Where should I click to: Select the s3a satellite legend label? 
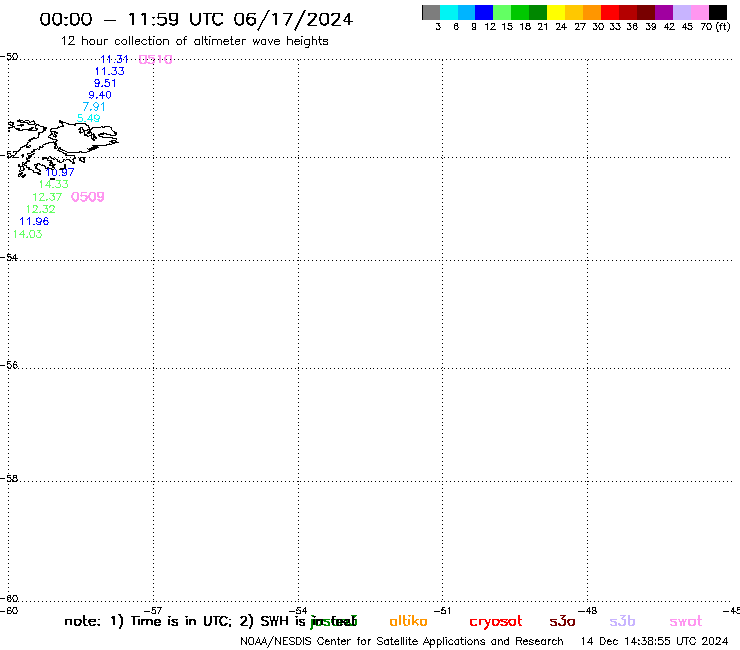(x=562, y=622)
